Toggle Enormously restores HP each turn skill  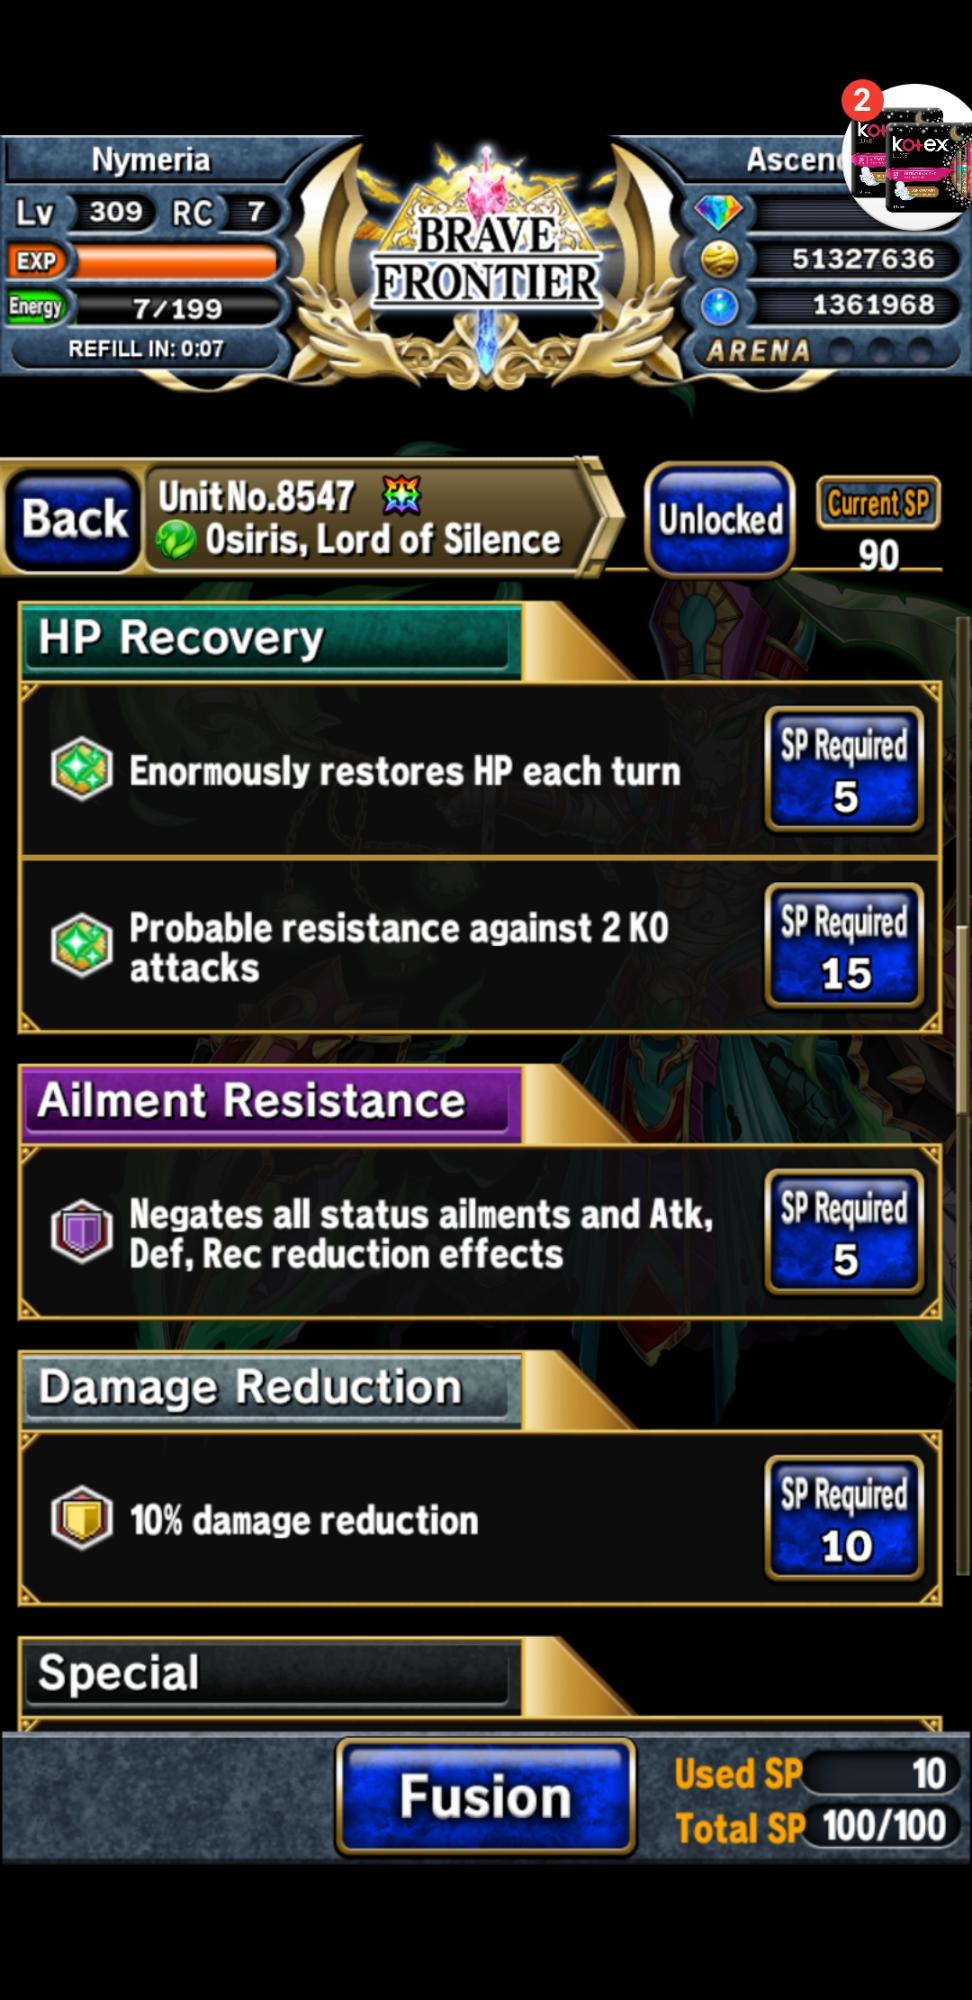[x=480, y=770]
